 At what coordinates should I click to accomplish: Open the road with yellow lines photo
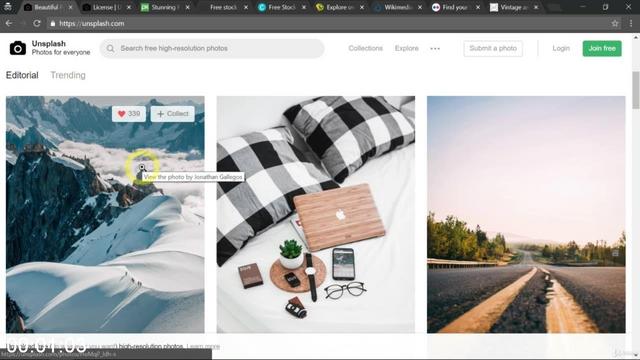[x=526, y=214]
